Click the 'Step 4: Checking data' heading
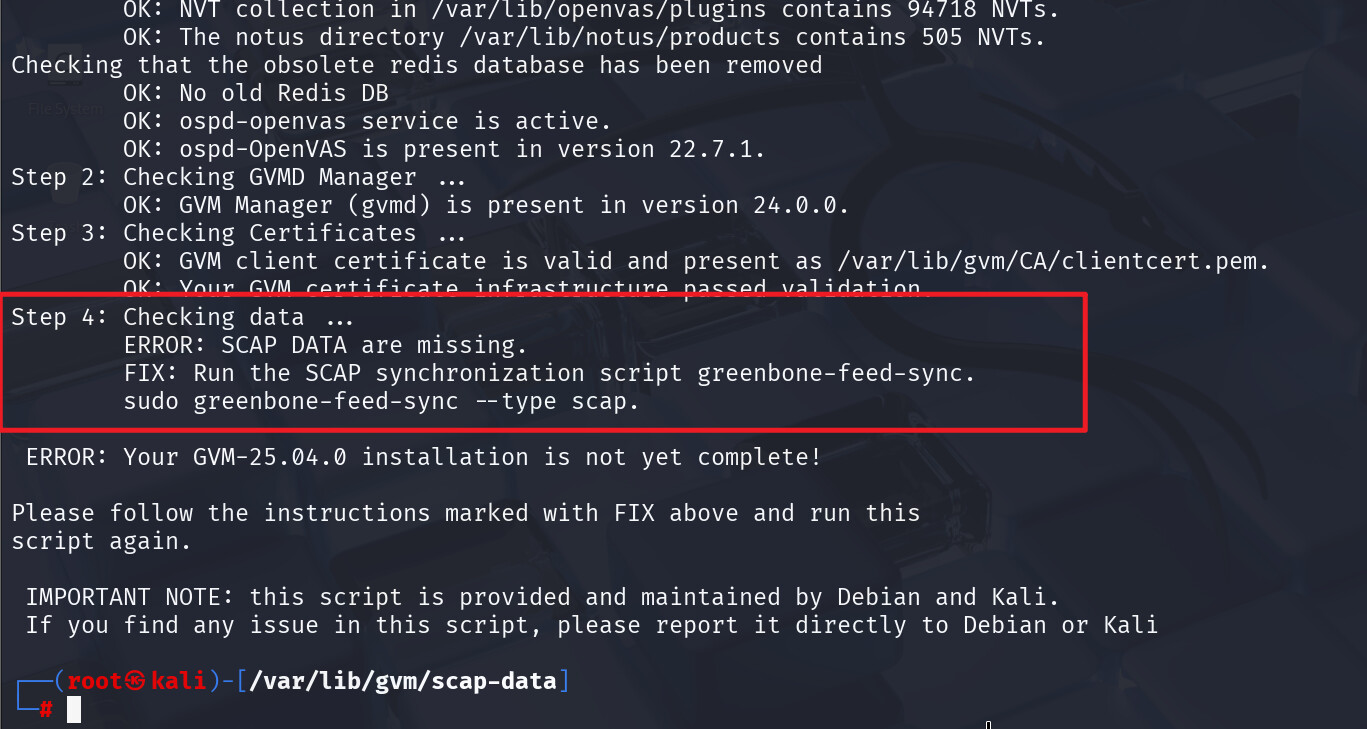The image size is (1367, 729). pos(182,318)
